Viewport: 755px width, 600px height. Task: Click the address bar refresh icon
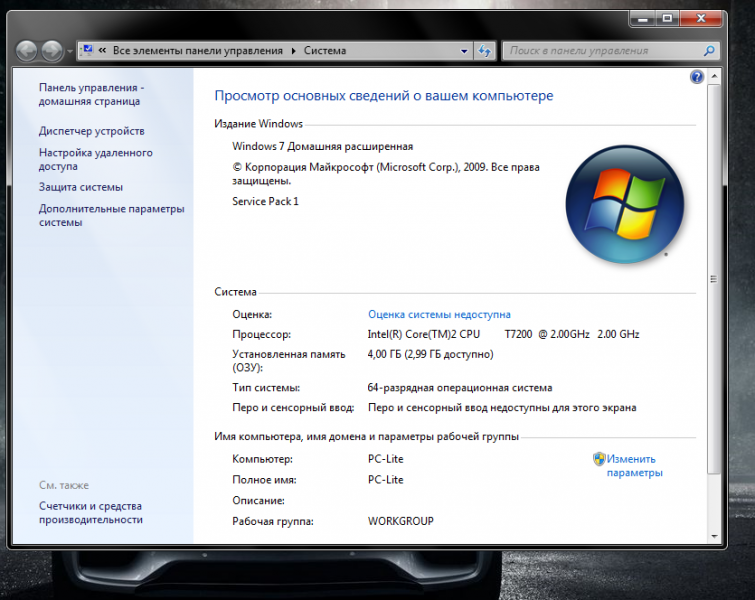point(485,51)
